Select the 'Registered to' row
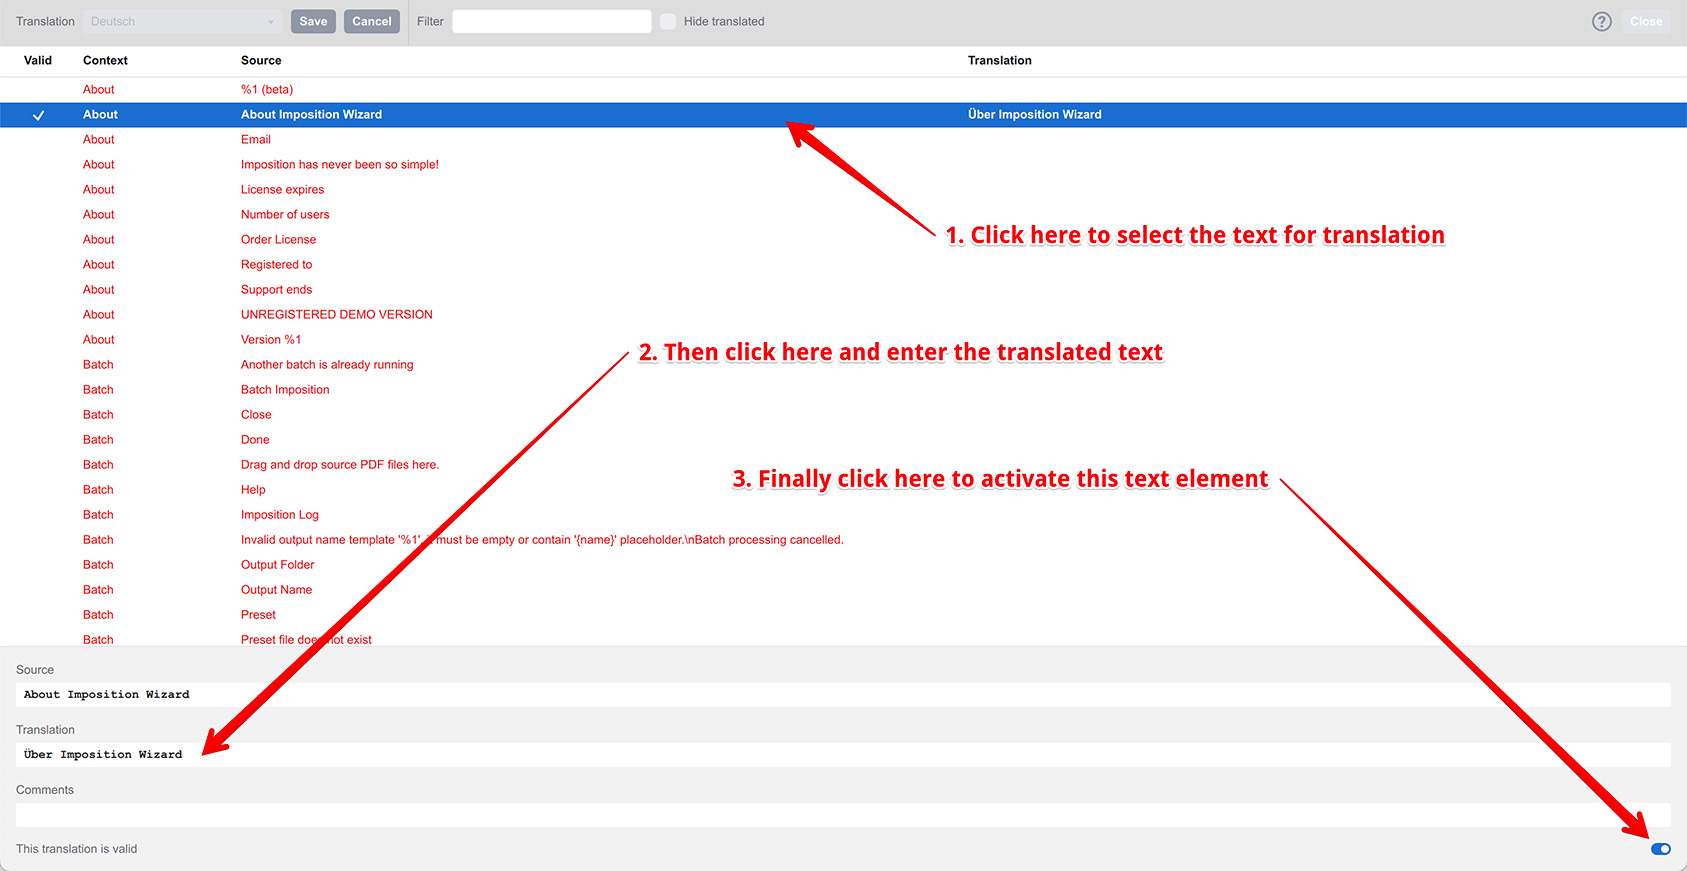Image resolution: width=1687 pixels, height=871 pixels. pyautogui.click(x=843, y=265)
